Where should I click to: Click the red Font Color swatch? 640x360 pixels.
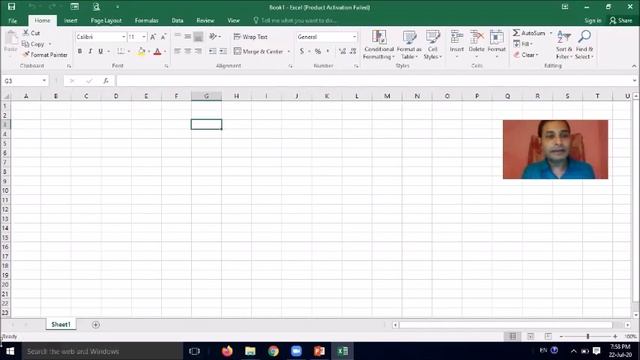click(x=158, y=51)
